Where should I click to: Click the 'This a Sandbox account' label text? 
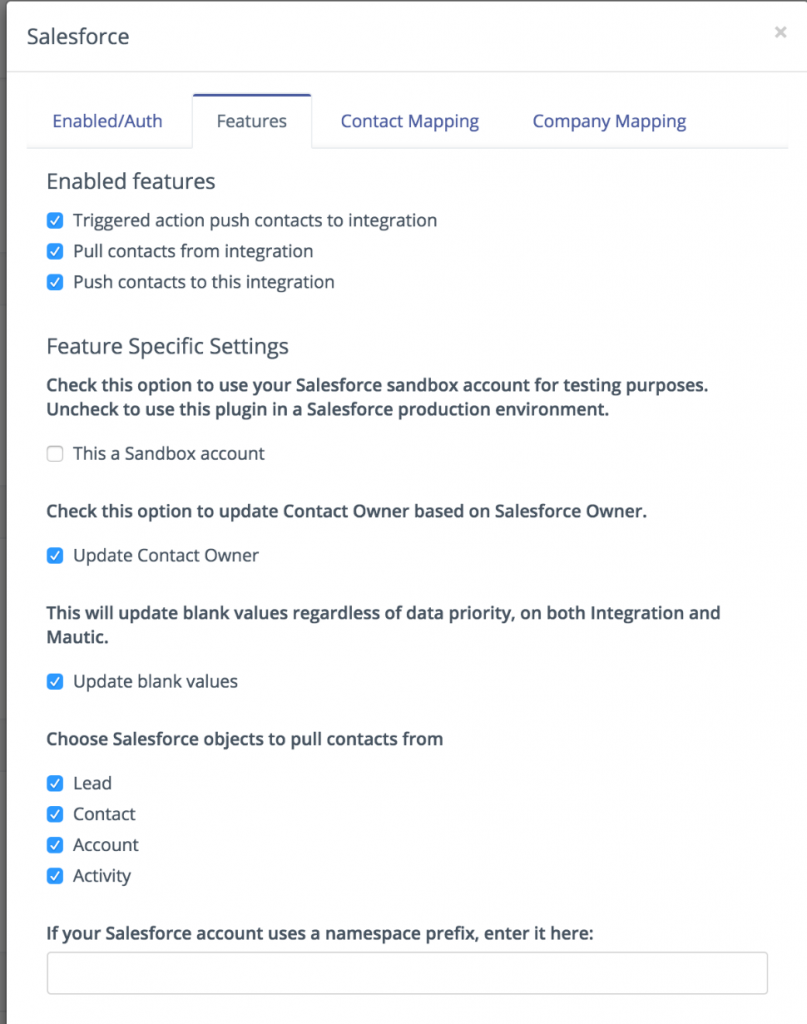169,454
